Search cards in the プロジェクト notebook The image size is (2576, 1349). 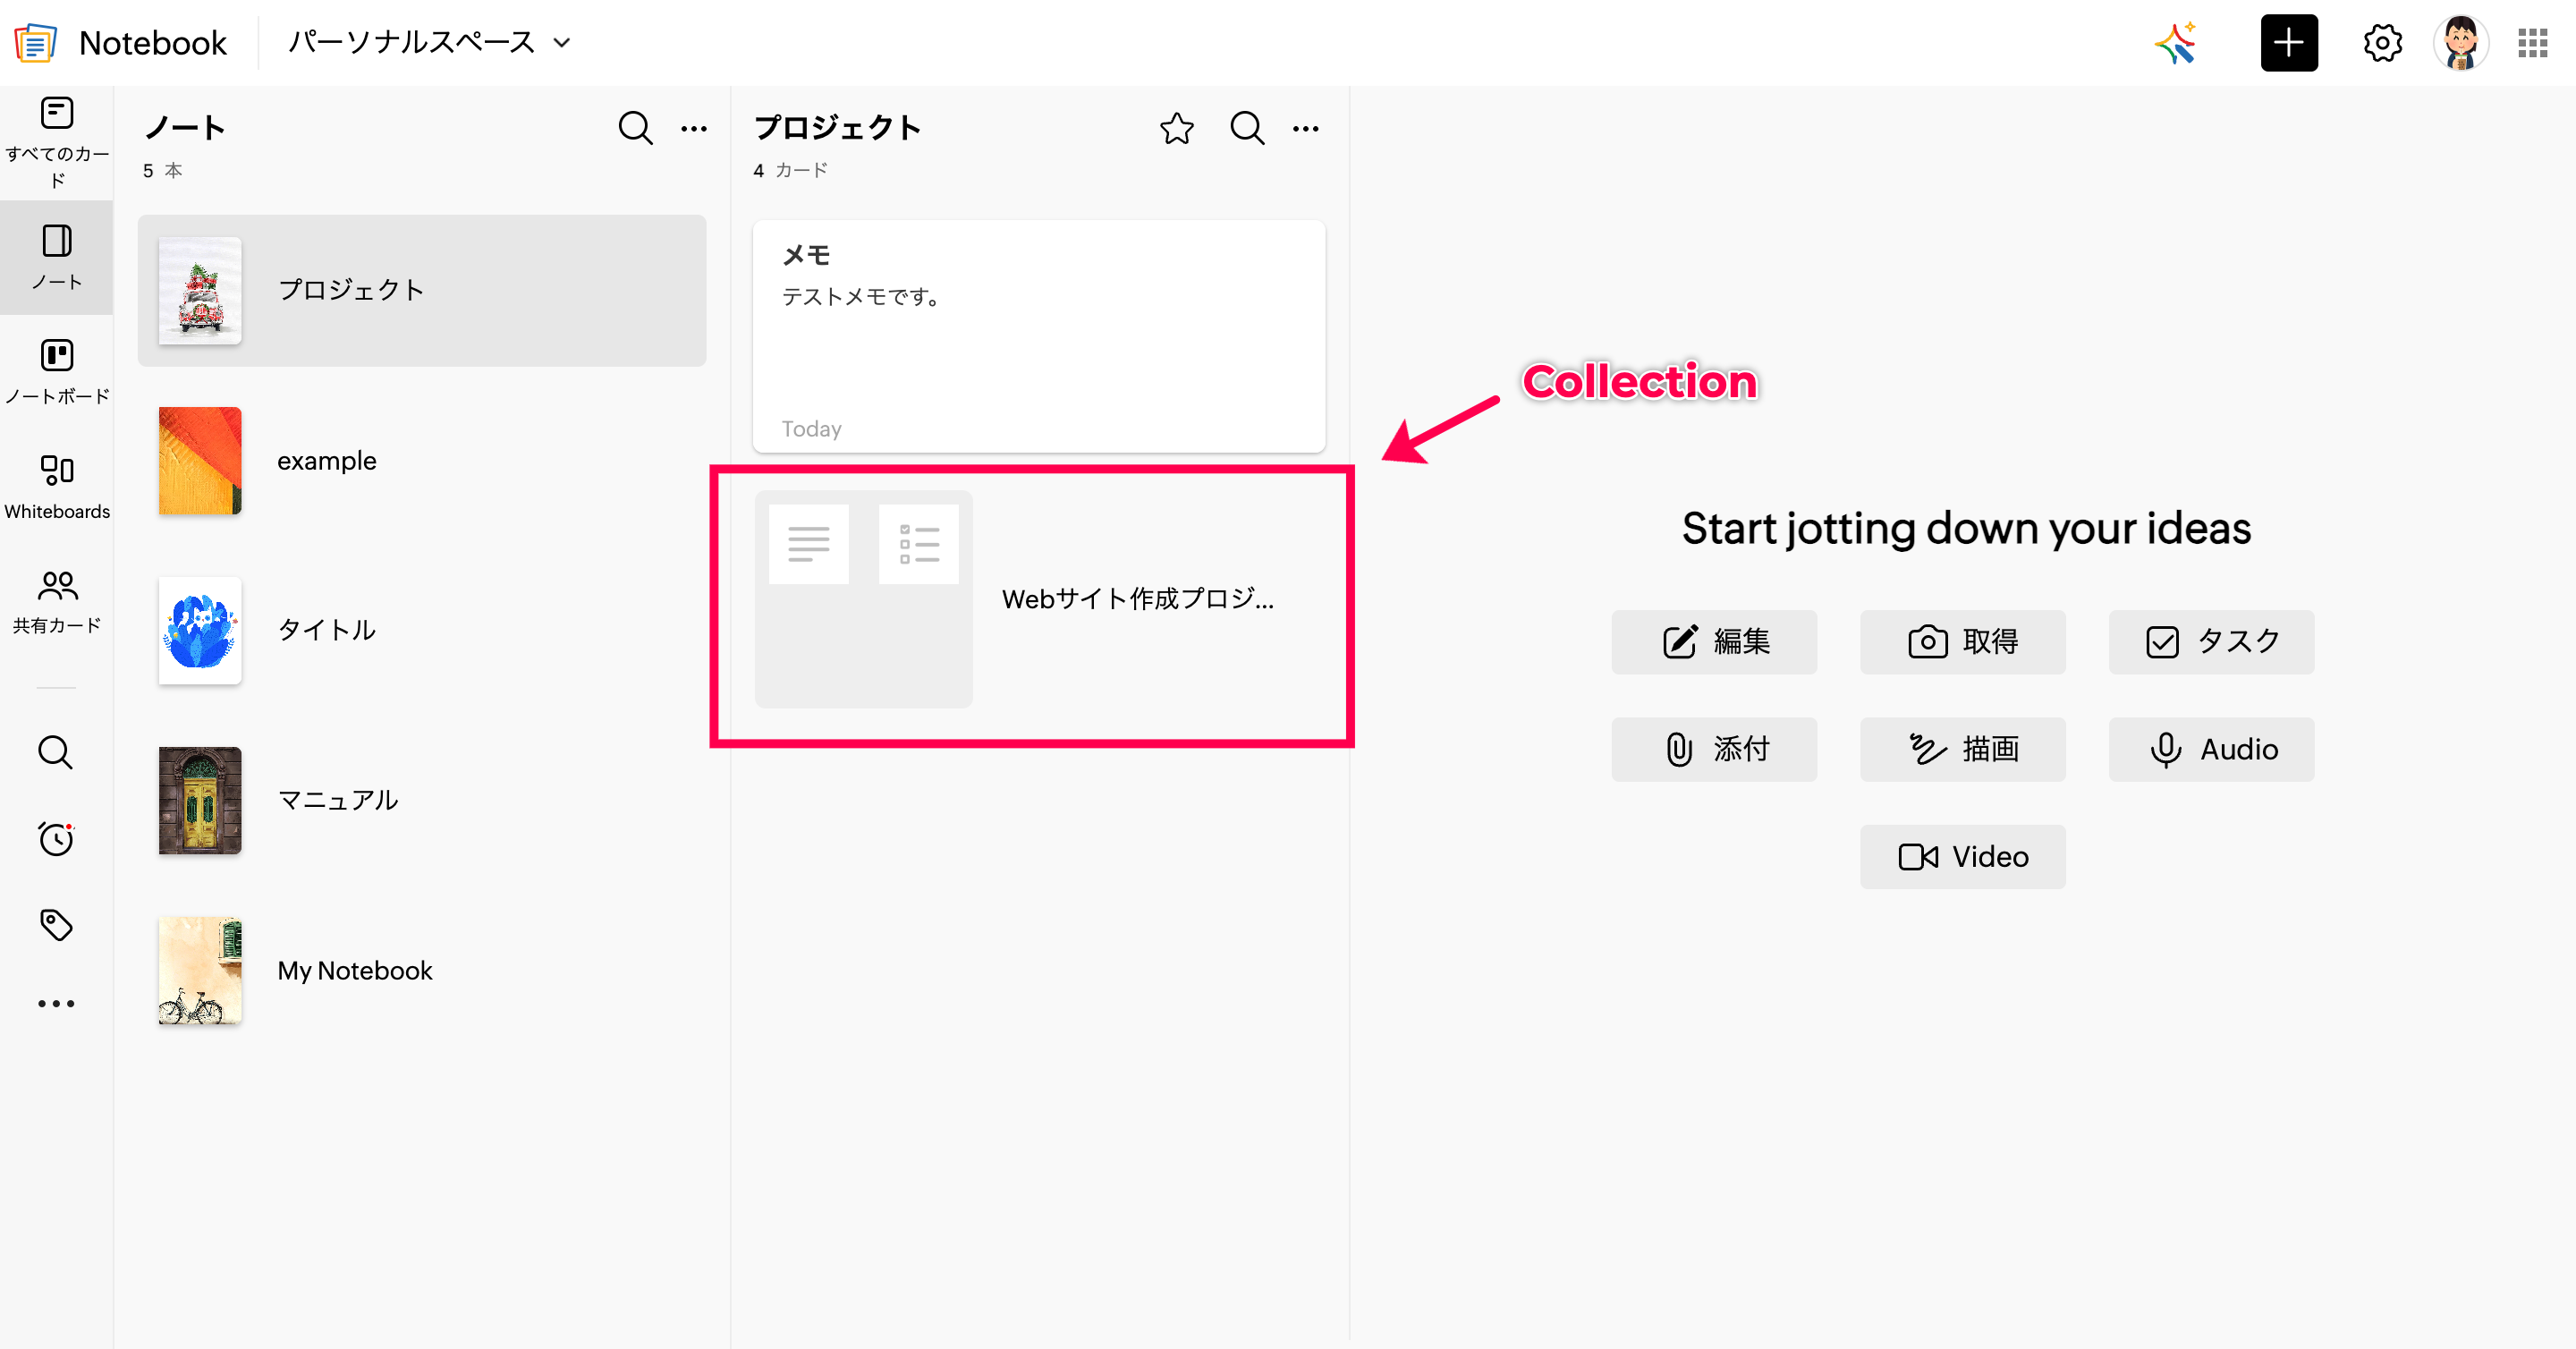(1246, 128)
